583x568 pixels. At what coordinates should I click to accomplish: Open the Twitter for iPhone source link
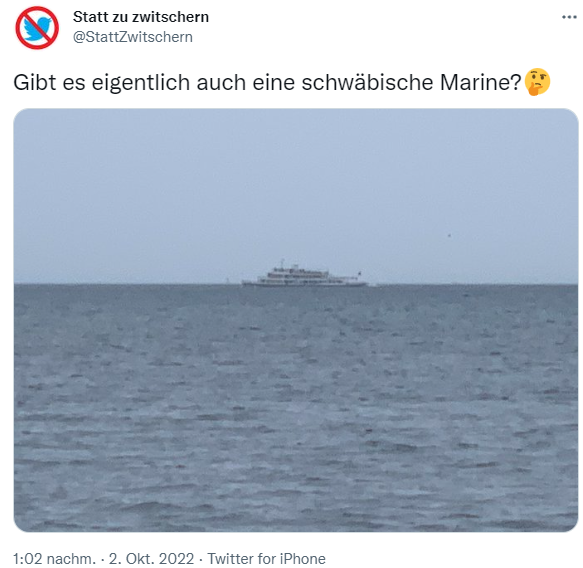[266, 559]
